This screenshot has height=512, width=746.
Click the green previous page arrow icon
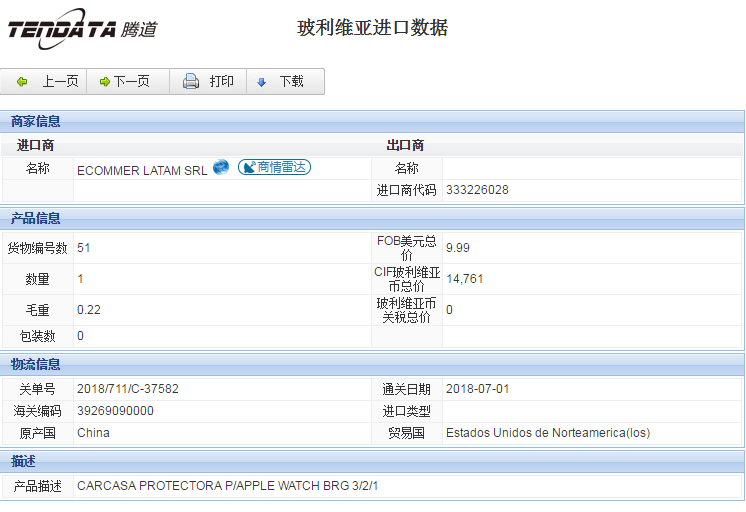(22, 82)
